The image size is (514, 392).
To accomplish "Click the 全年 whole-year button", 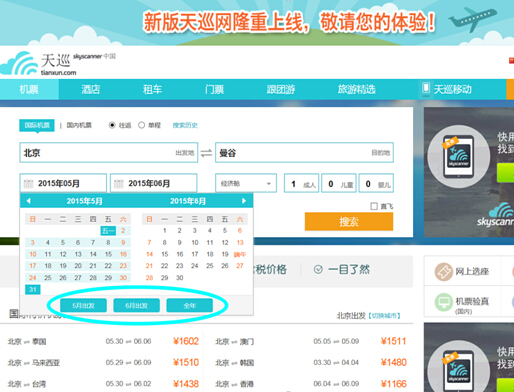I will click(x=189, y=306).
